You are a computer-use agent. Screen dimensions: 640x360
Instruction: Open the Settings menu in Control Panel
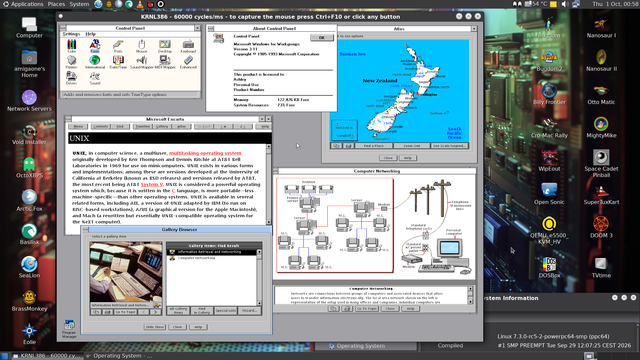pyautogui.click(x=71, y=34)
